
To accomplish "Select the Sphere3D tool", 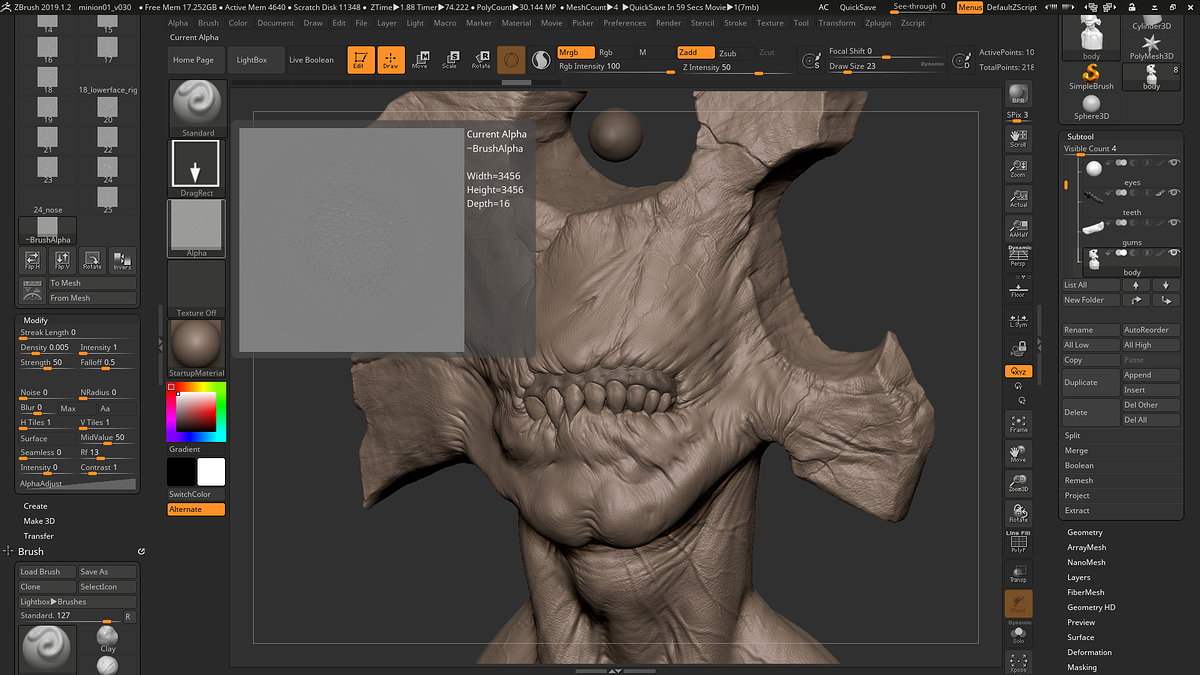I will tap(1091, 108).
